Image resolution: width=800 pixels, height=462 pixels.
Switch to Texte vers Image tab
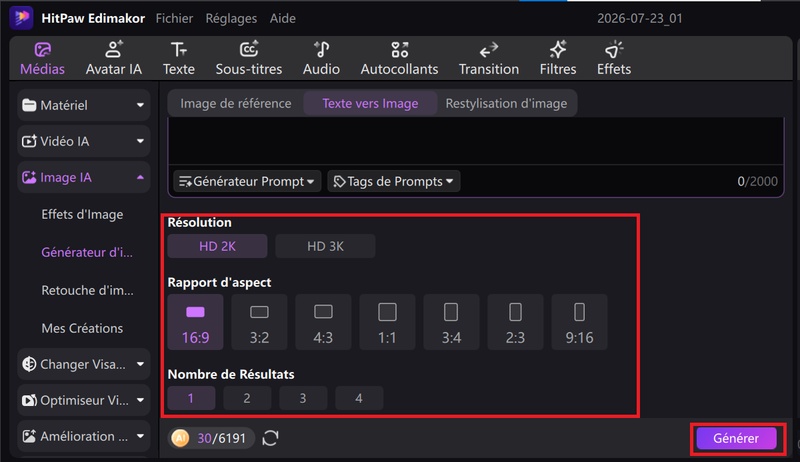tap(370, 104)
